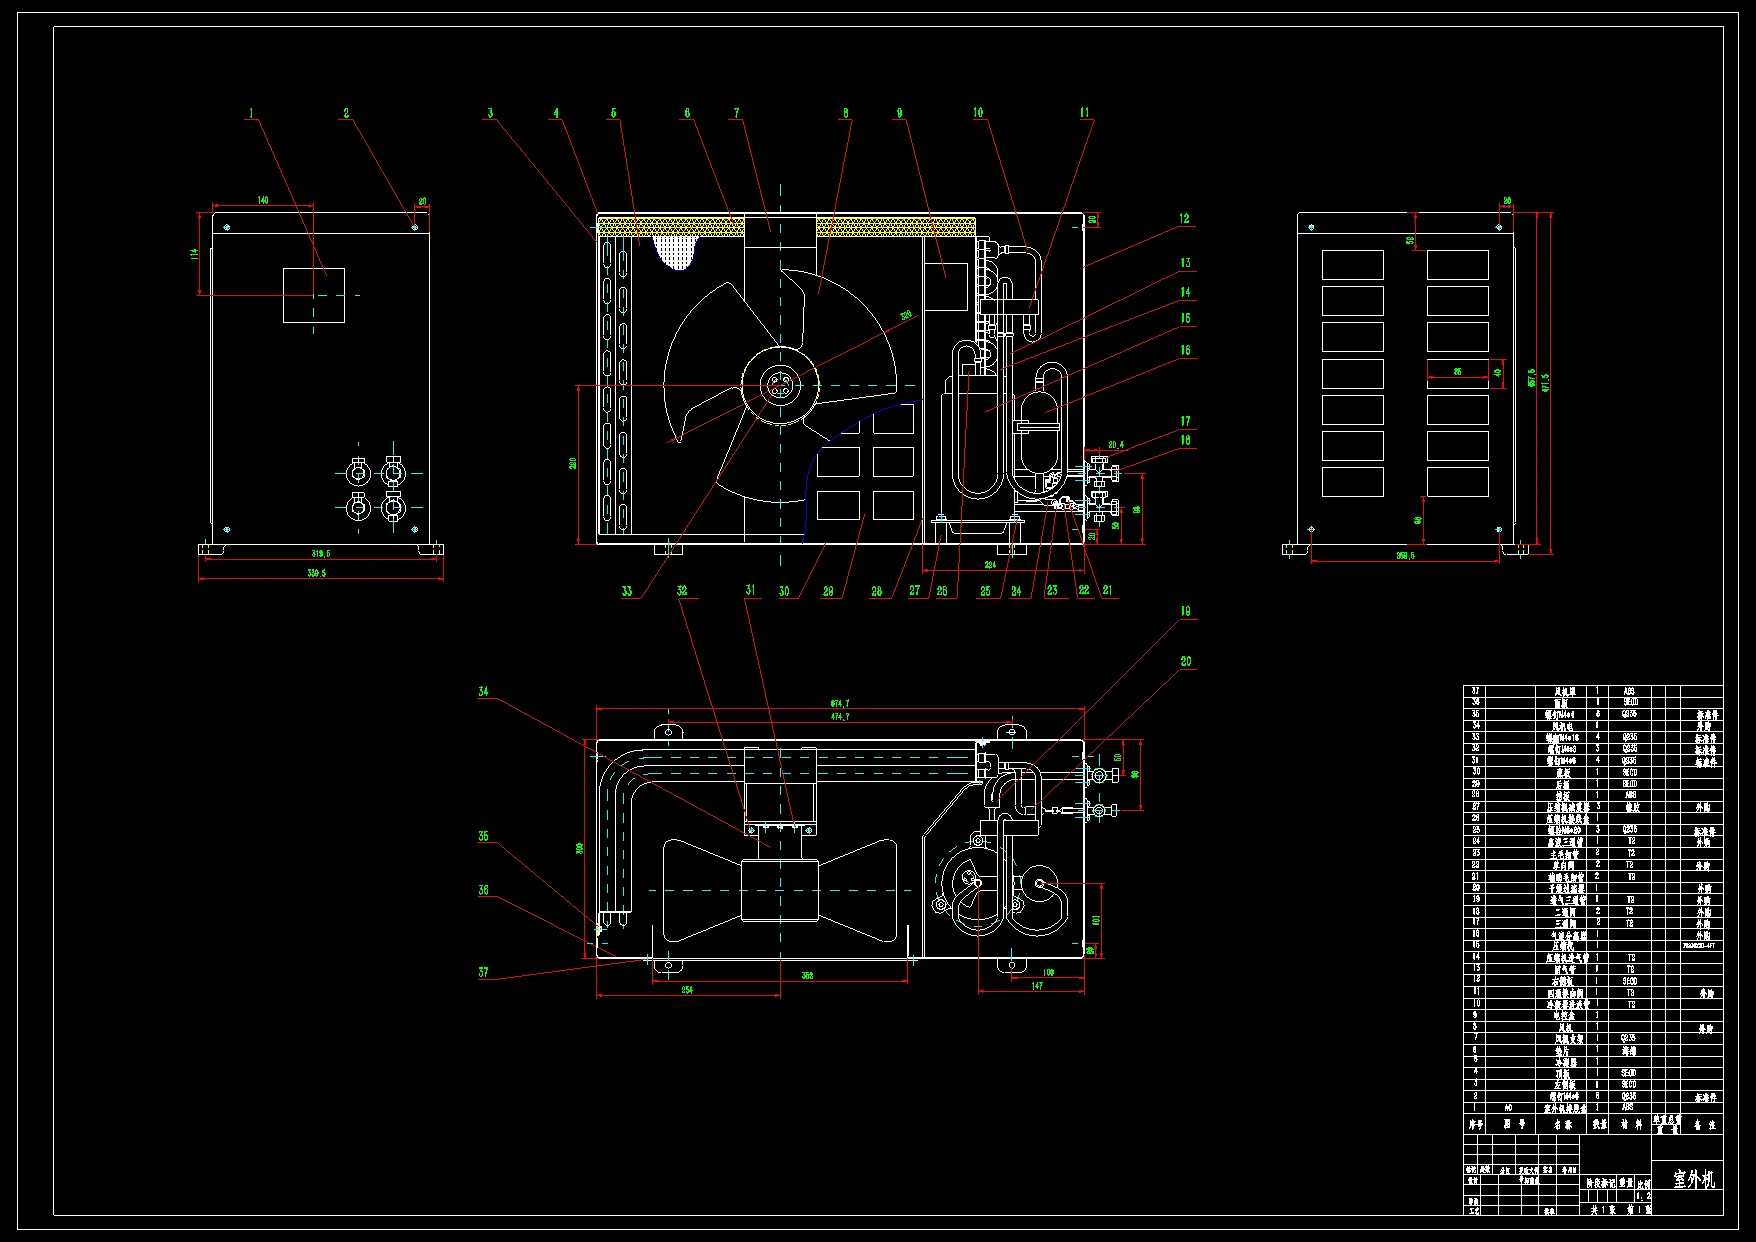Click leader callout label 8 above the fan

click(846, 113)
